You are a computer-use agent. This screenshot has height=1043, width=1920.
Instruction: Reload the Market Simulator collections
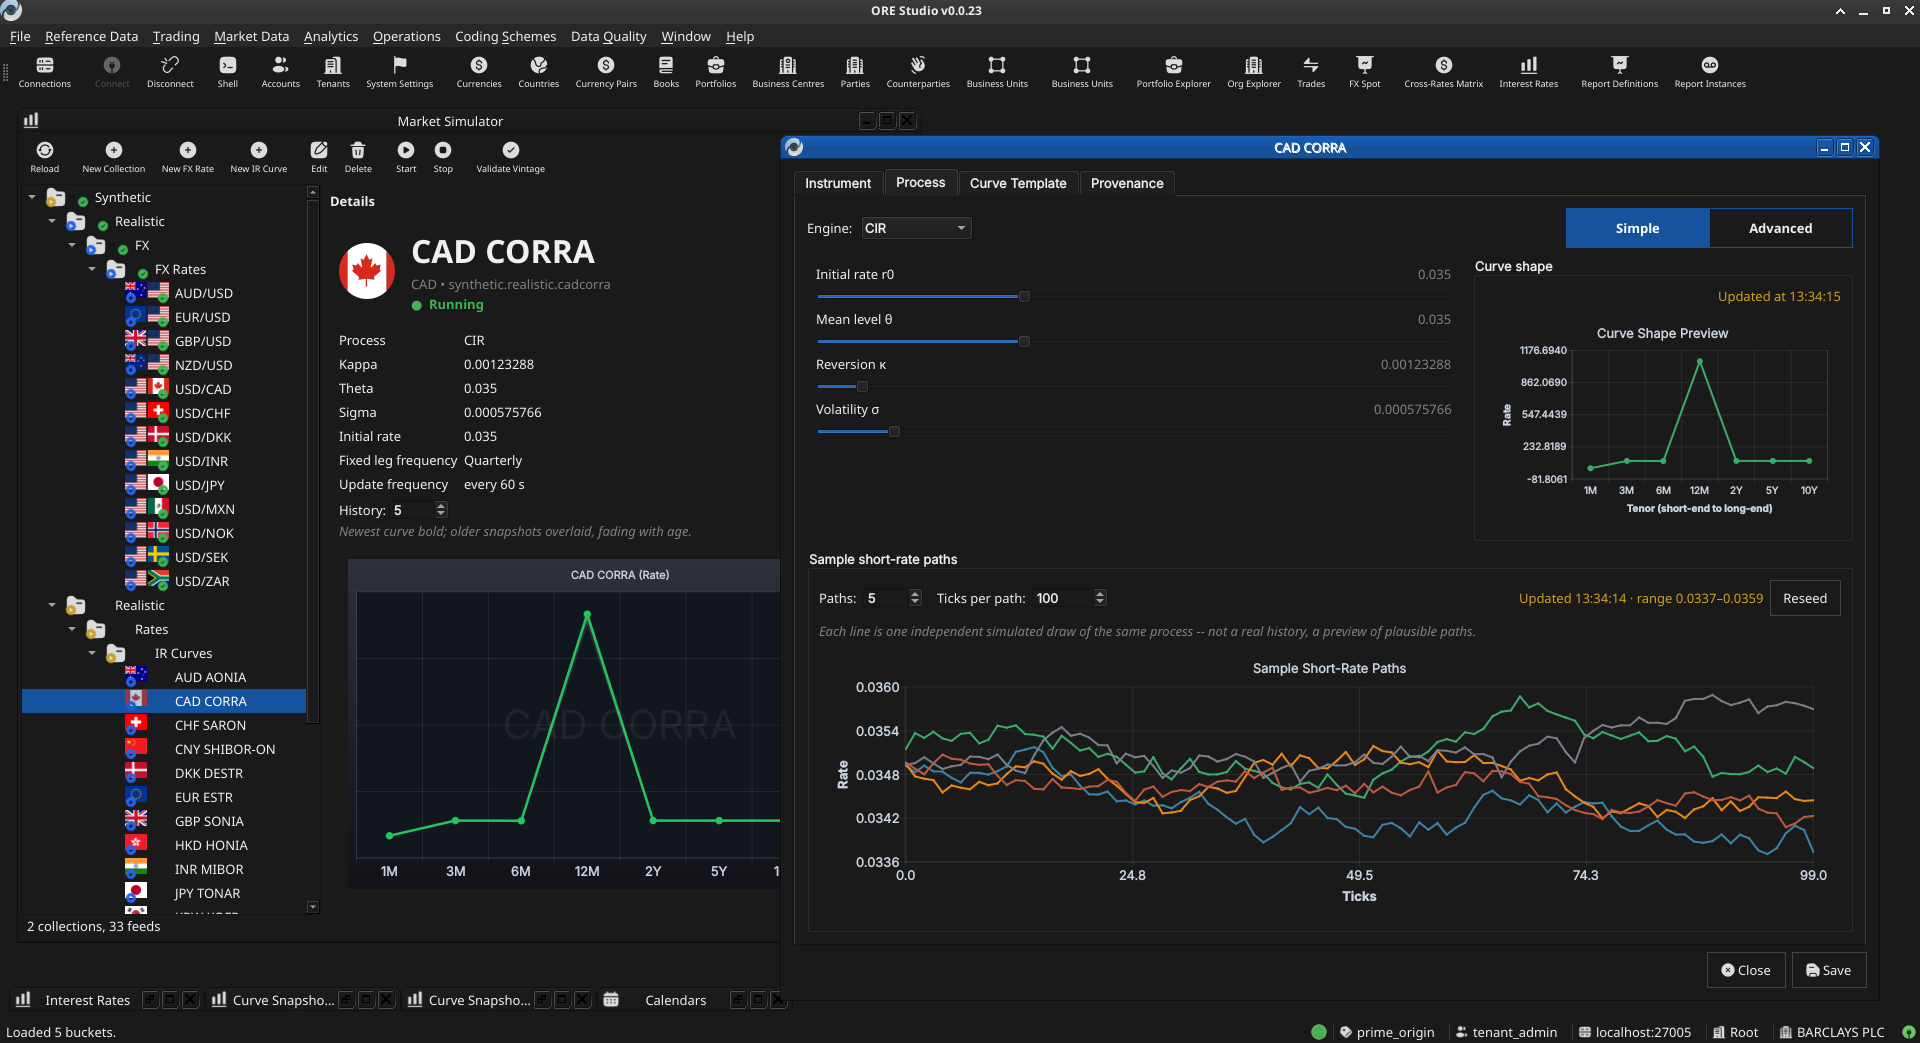coord(45,157)
